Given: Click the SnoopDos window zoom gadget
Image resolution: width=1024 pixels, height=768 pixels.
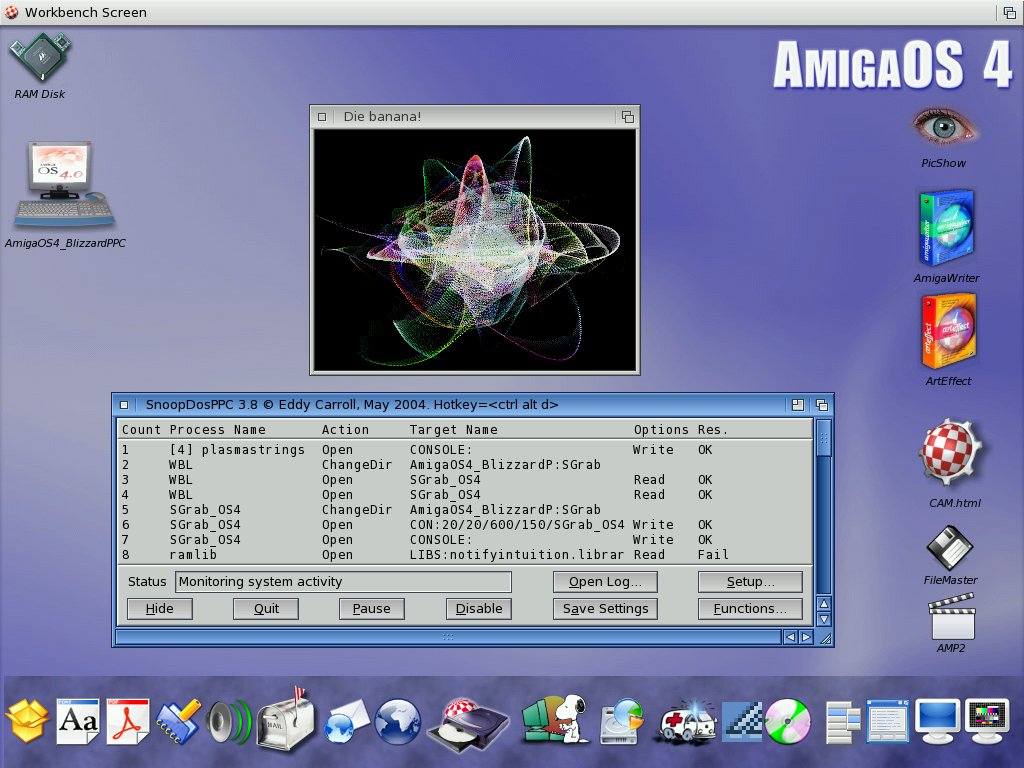Looking at the screenshot, I should pyautogui.click(x=797, y=405).
